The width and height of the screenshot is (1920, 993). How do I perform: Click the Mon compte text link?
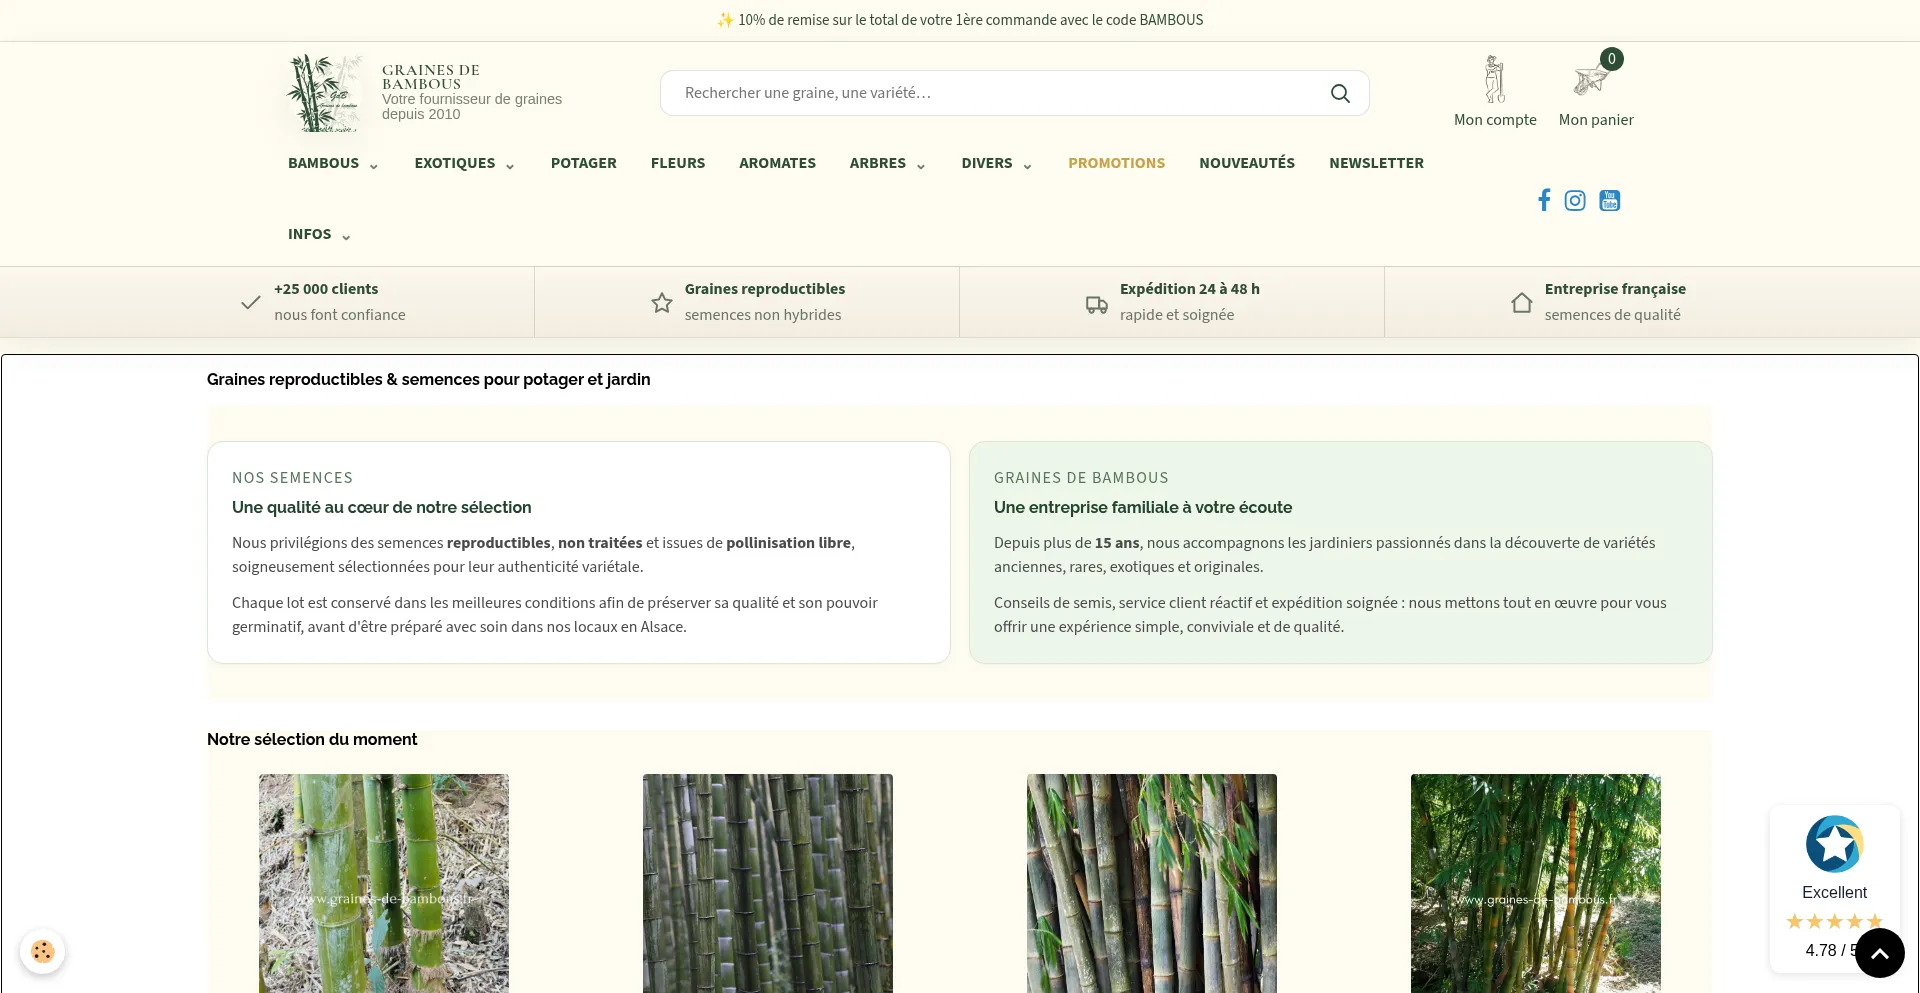pyautogui.click(x=1495, y=120)
